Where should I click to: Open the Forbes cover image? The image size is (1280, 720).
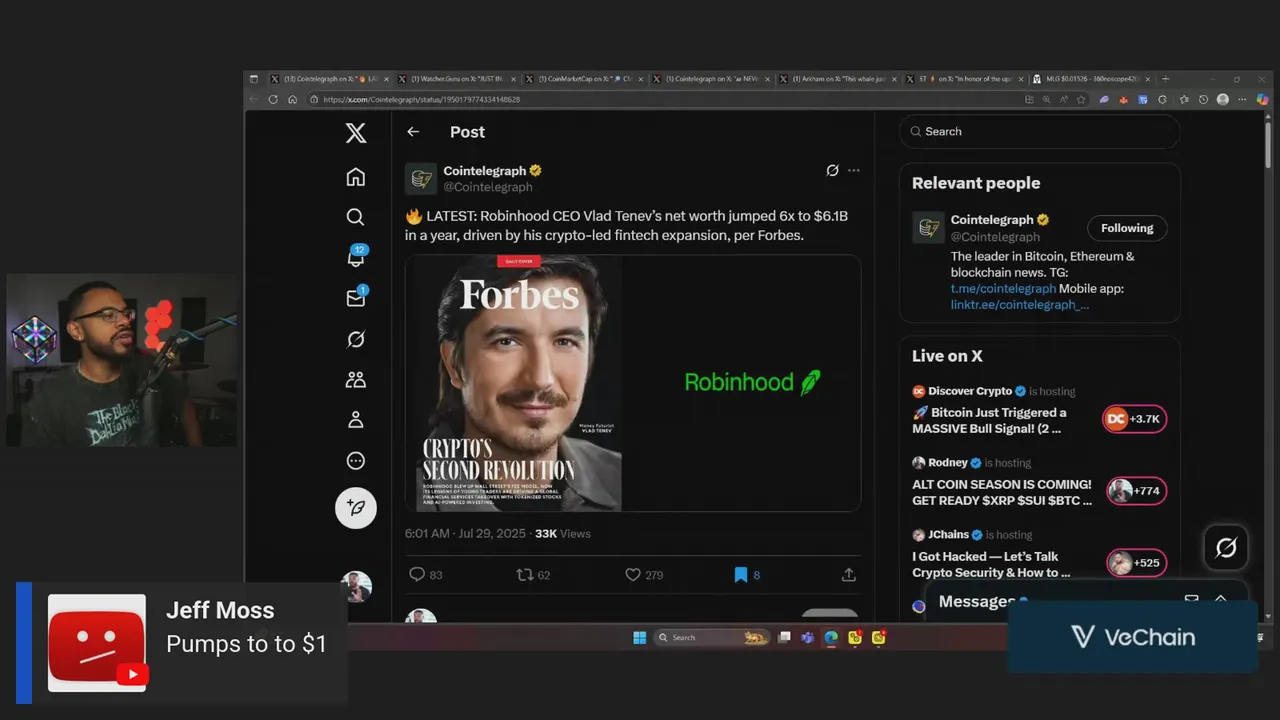[x=519, y=383]
